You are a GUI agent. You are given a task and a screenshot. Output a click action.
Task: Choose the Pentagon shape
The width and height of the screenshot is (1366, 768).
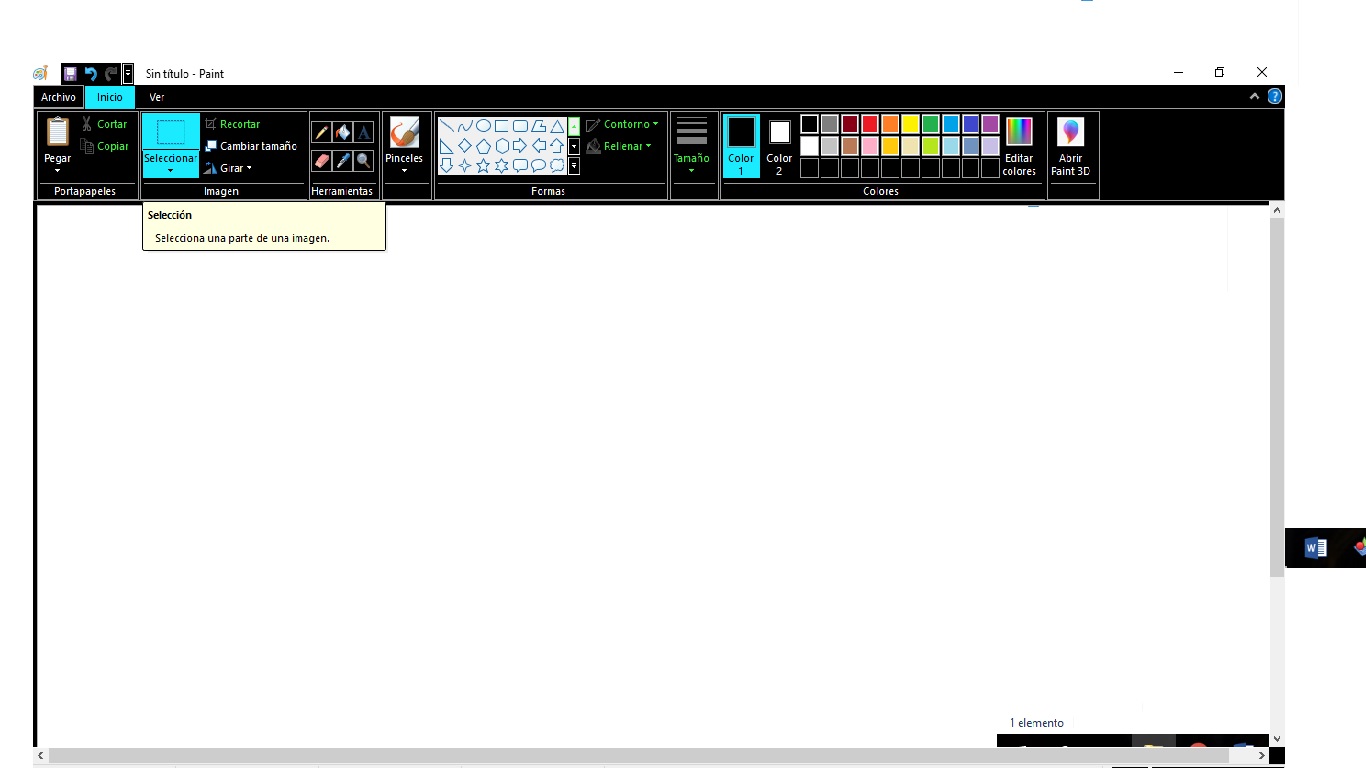(x=483, y=146)
